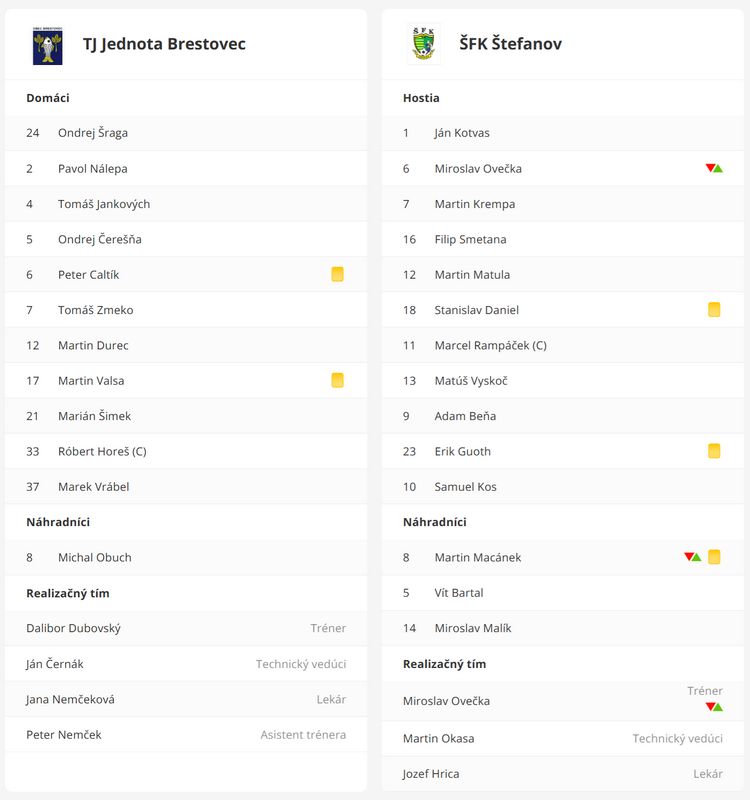
Task: Click Martin Macánek's yellow card icon
Action: click(714, 557)
